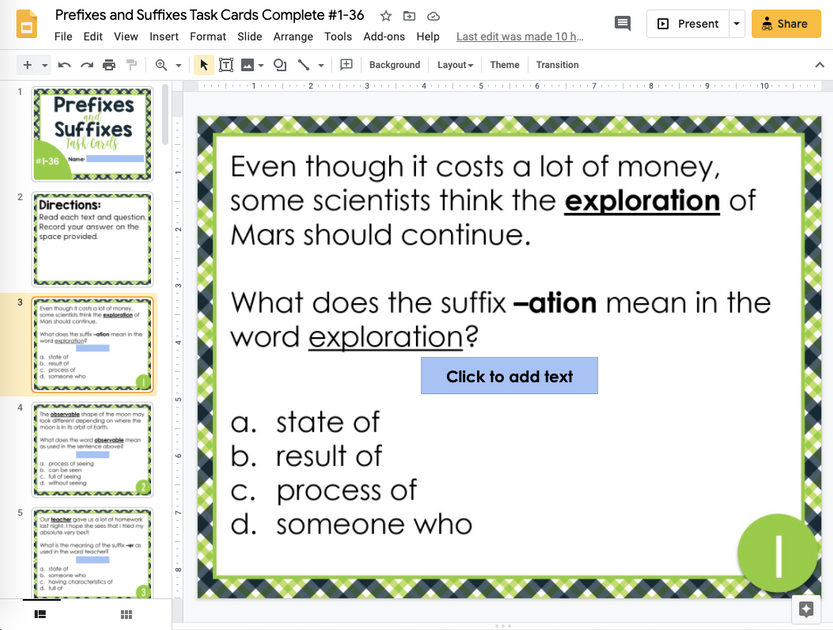This screenshot has width=833, height=630.
Task: Move presentation to a folder
Action: pyautogui.click(x=409, y=16)
